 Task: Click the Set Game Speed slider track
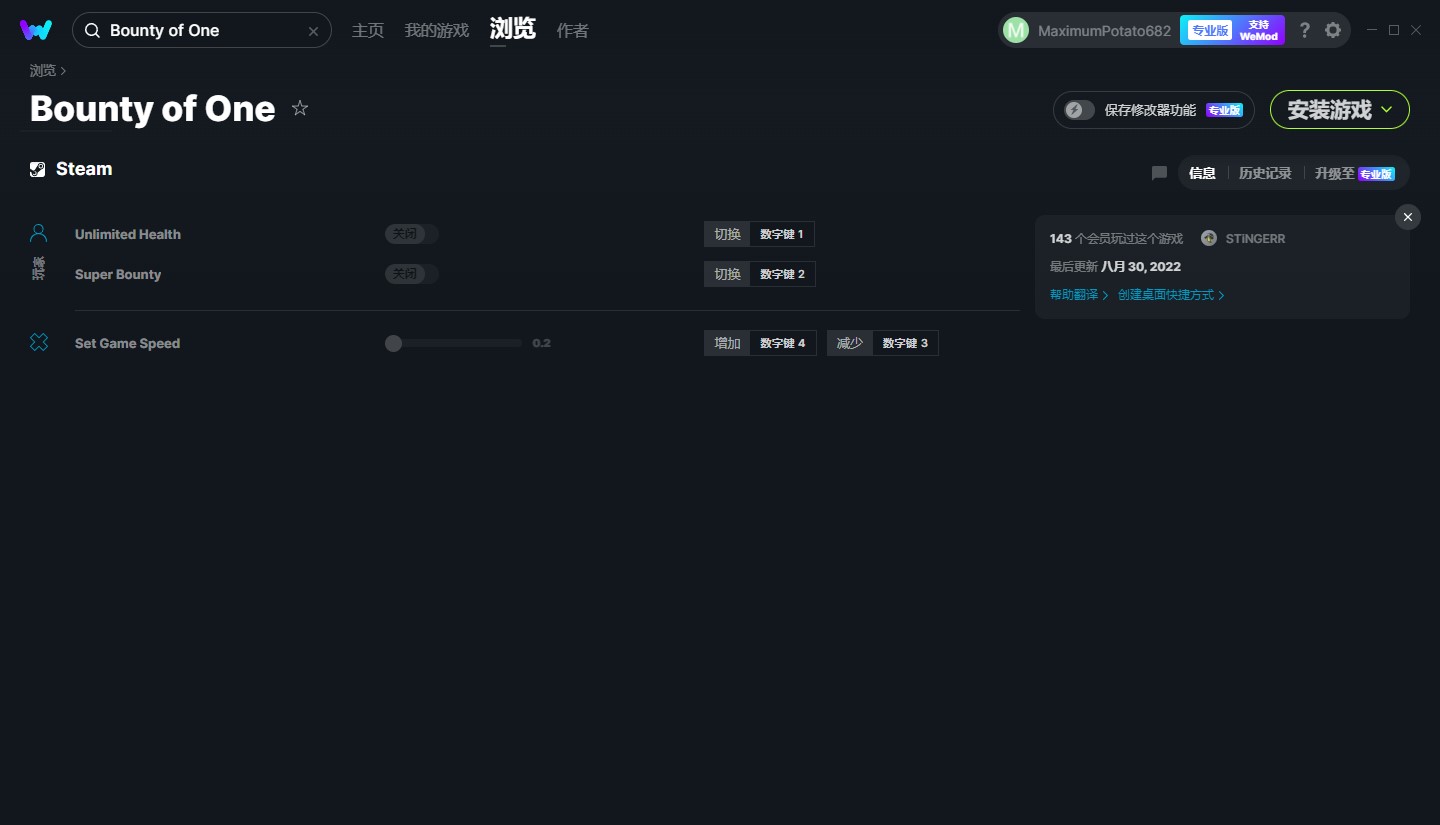tap(453, 343)
